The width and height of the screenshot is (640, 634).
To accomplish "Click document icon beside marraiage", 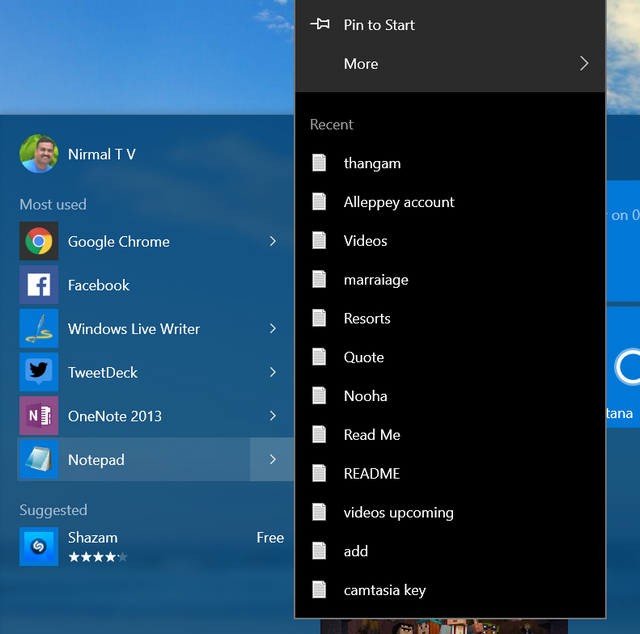I will pyautogui.click(x=319, y=279).
